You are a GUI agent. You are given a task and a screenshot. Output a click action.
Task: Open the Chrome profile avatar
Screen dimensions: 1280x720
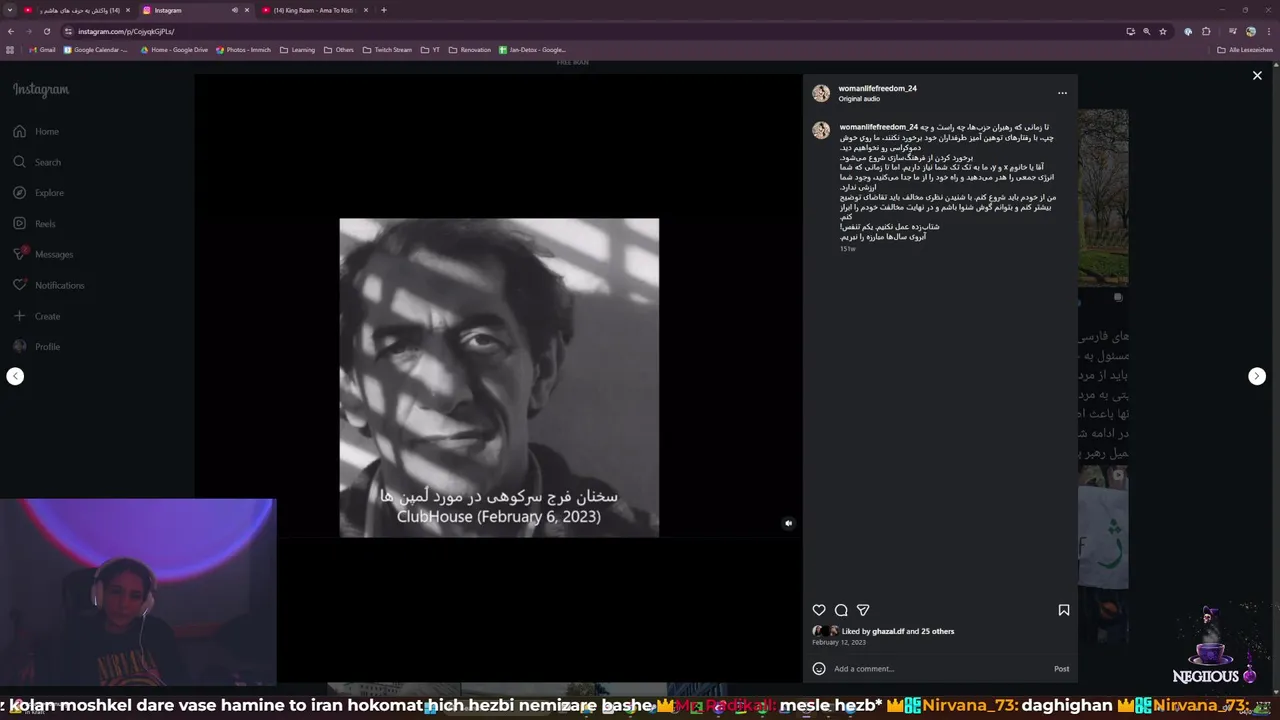[x=1250, y=31]
